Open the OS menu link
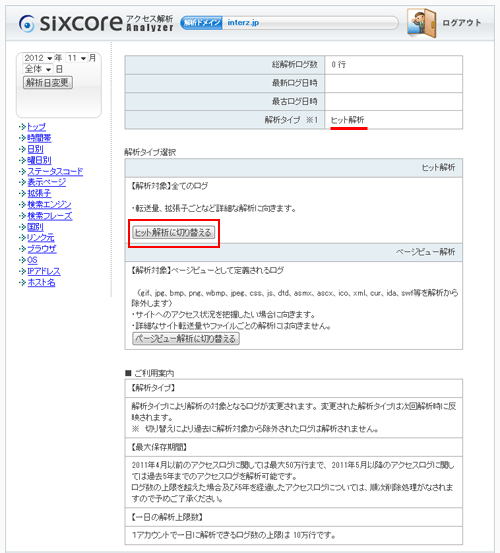Viewport: 500px width, 553px height. click(32, 260)
